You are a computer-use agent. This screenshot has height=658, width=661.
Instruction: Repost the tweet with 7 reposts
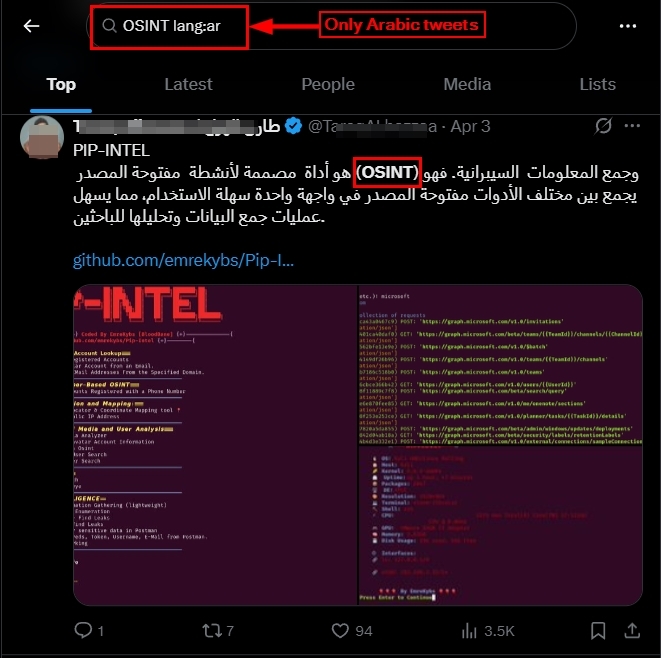tap(212, 631)
